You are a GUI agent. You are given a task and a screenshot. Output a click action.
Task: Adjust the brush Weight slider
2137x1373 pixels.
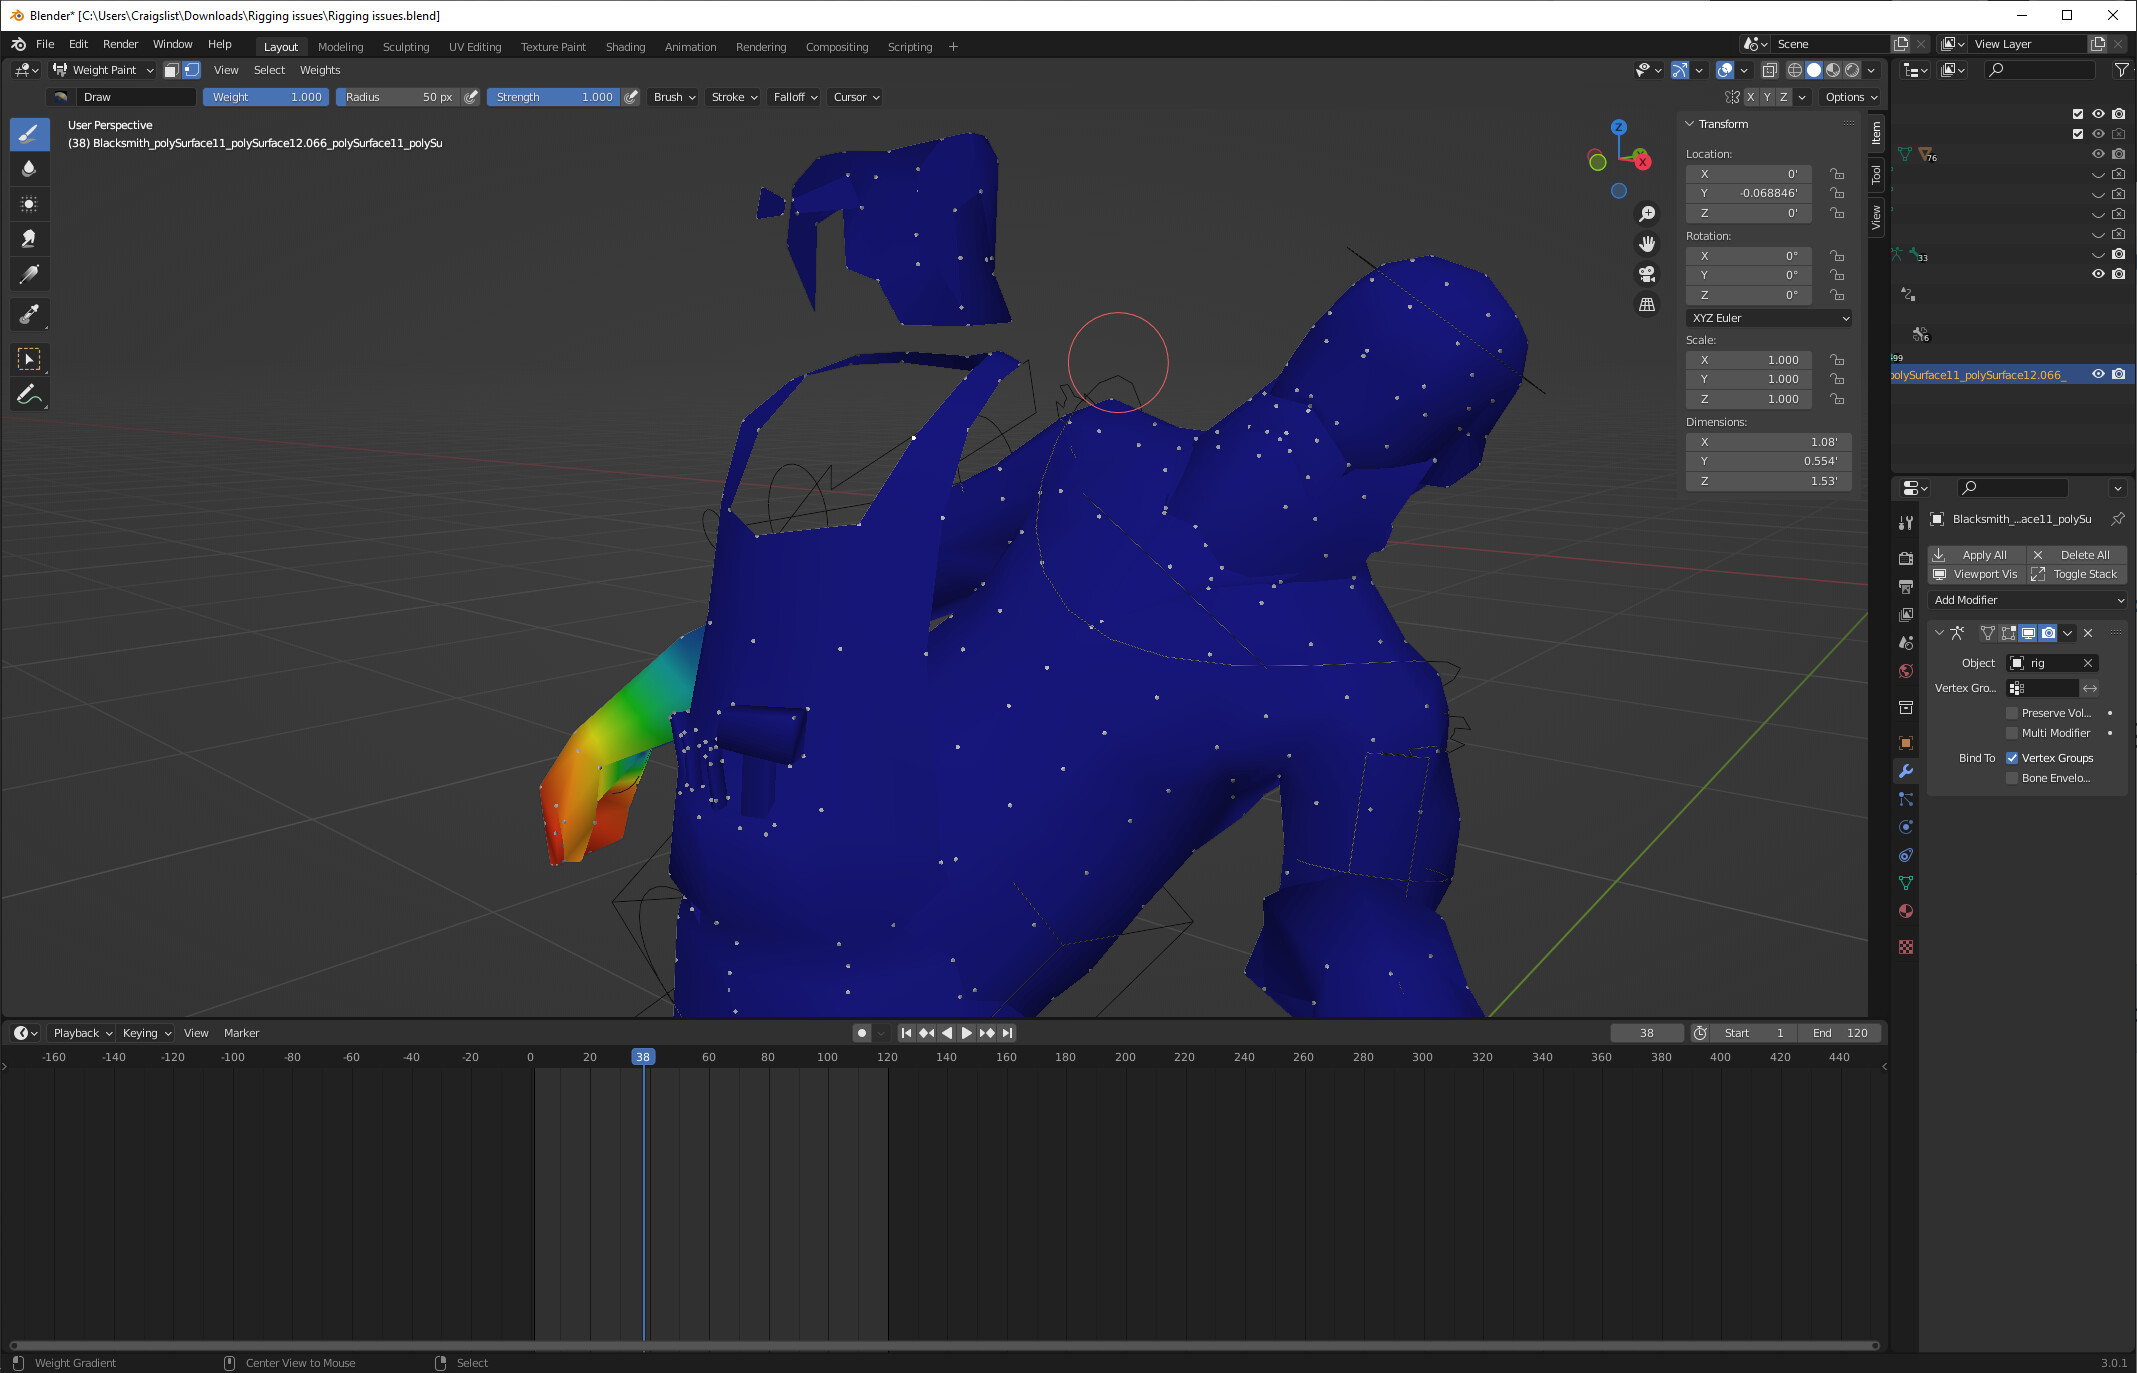266,97
